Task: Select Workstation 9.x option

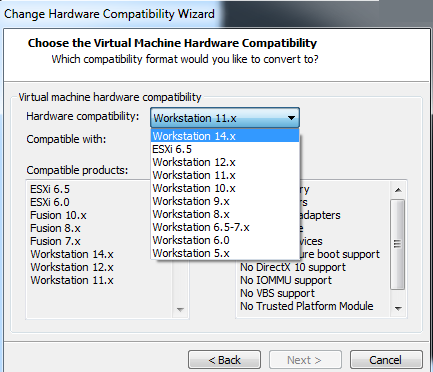Action: pyautogui.click(x=225, y=201)
